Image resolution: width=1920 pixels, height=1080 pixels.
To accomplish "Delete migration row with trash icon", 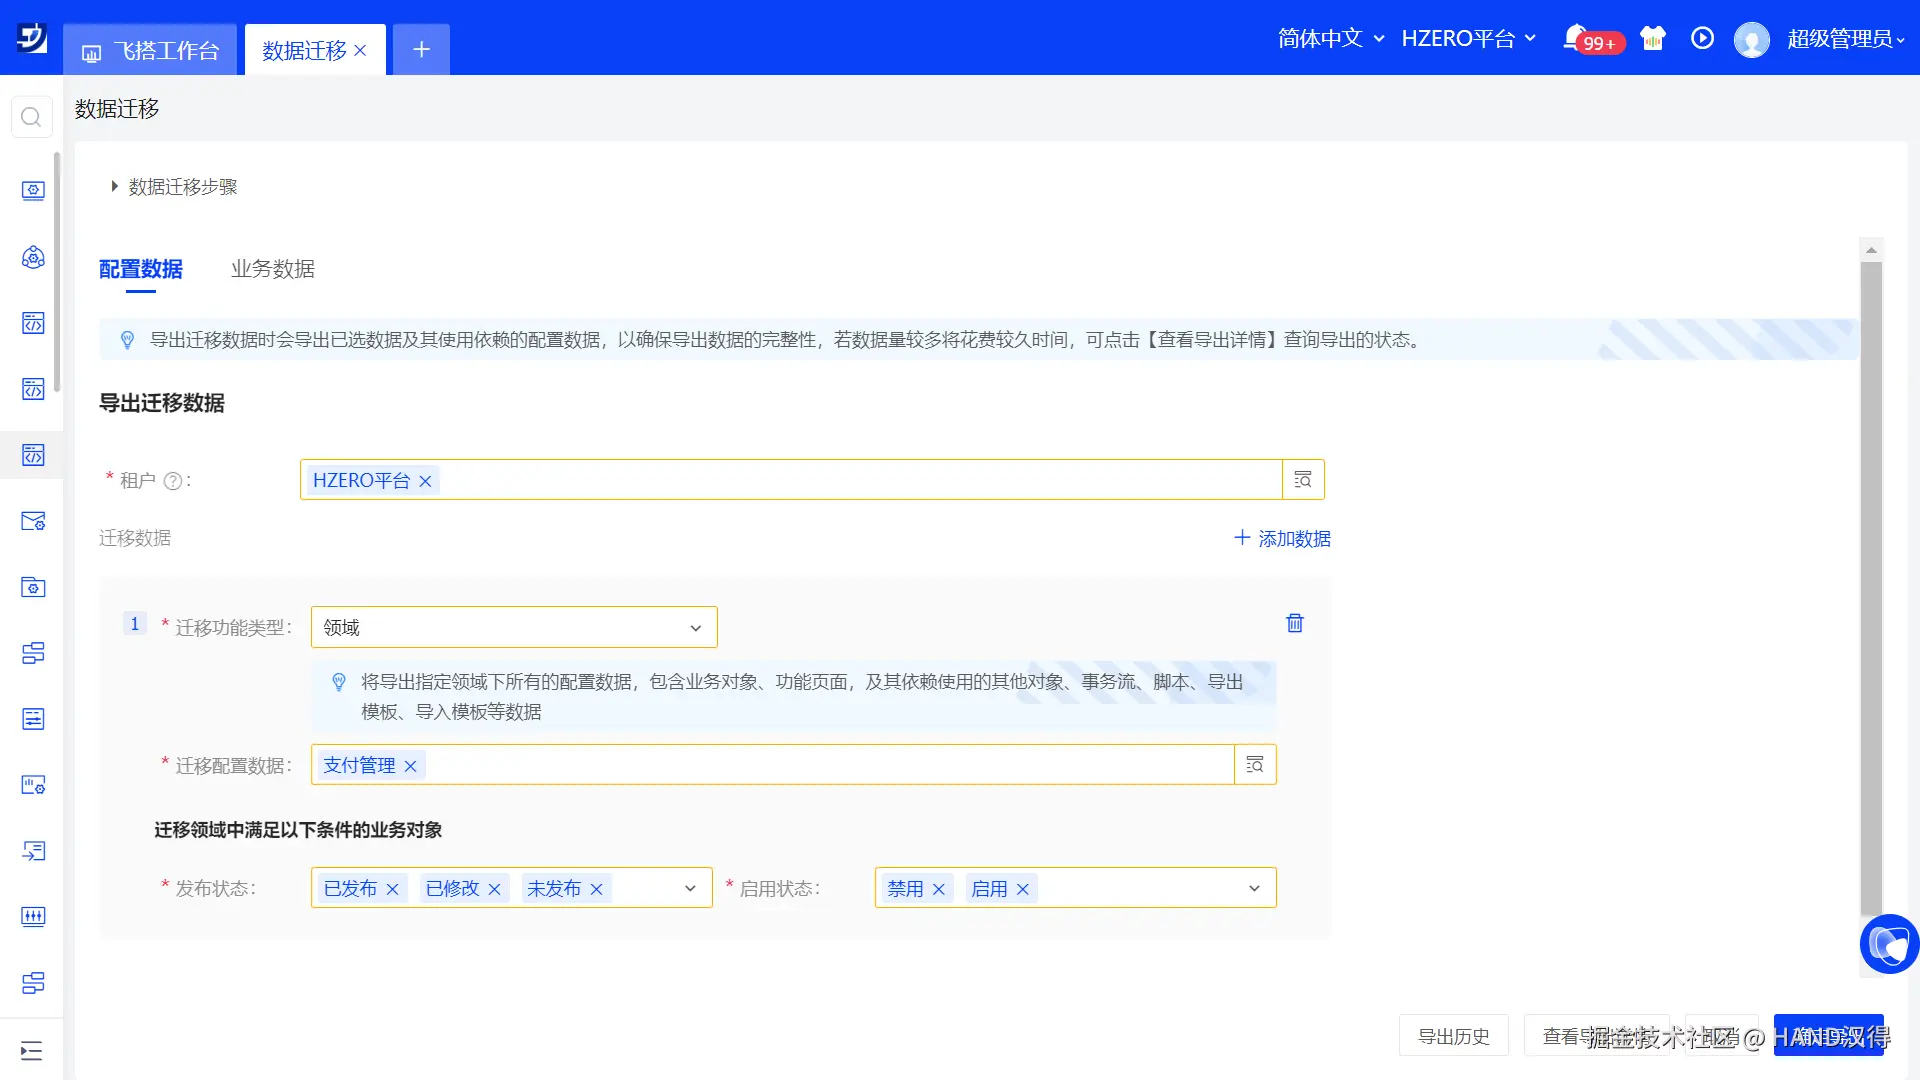I will click(1295, 623).
